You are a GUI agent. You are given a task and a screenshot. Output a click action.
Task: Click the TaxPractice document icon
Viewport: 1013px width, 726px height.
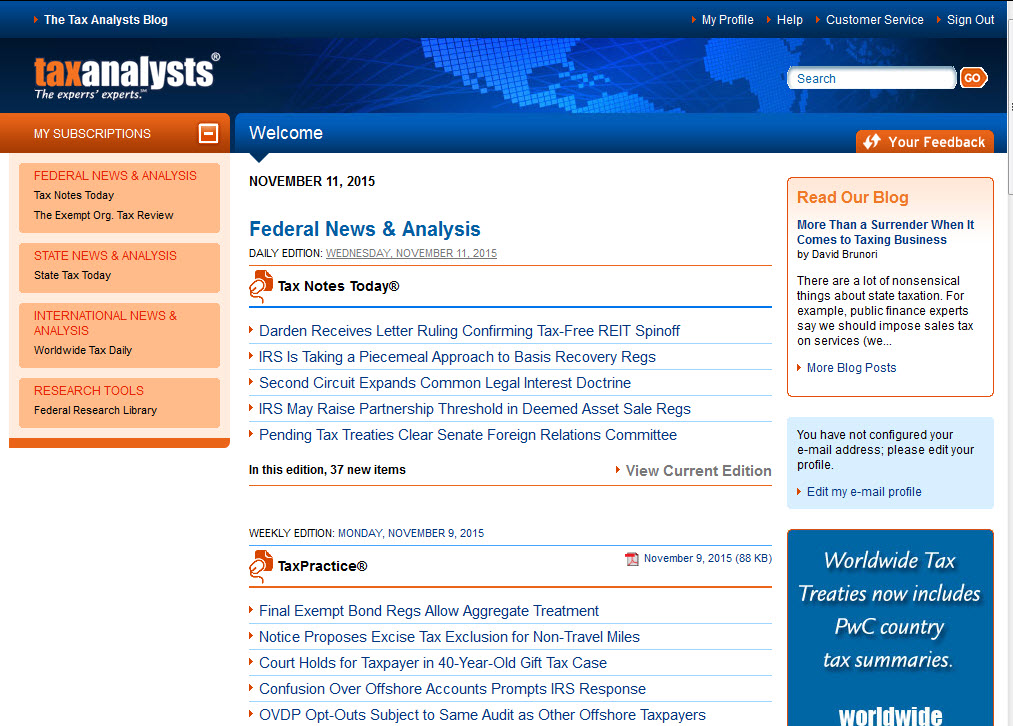[260, 565]
